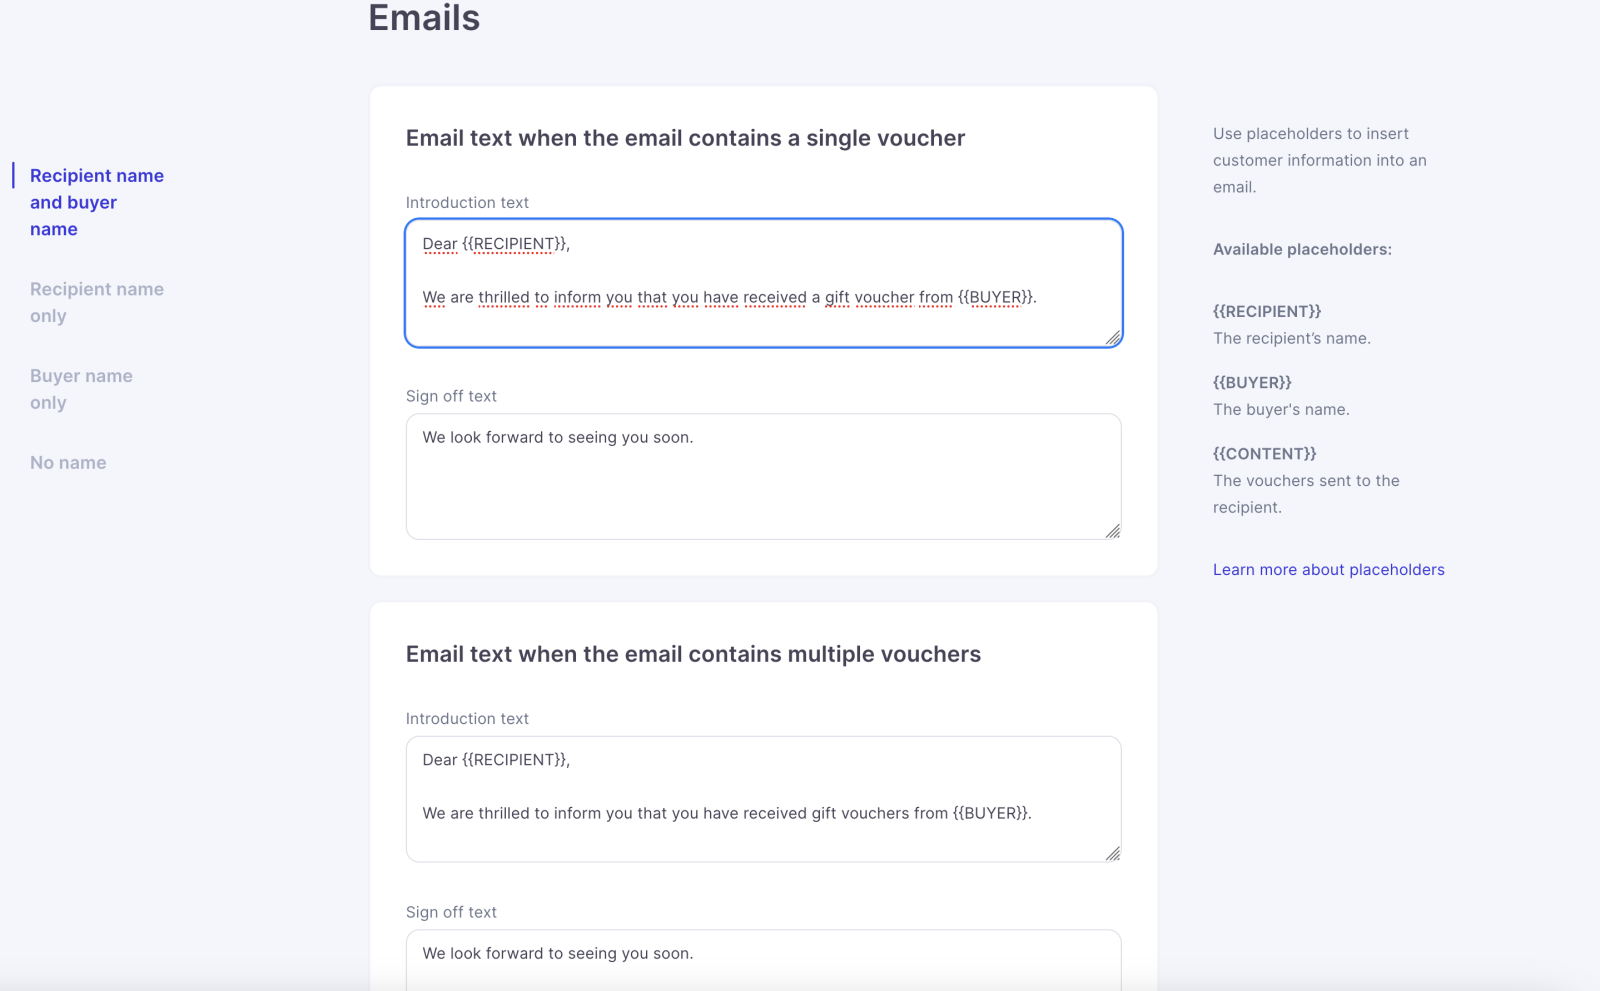Image resolution: width=1600 pixels, height=991 pixels.
Task: Click the "Emails" page heading
Action: (x=424, y=18)
